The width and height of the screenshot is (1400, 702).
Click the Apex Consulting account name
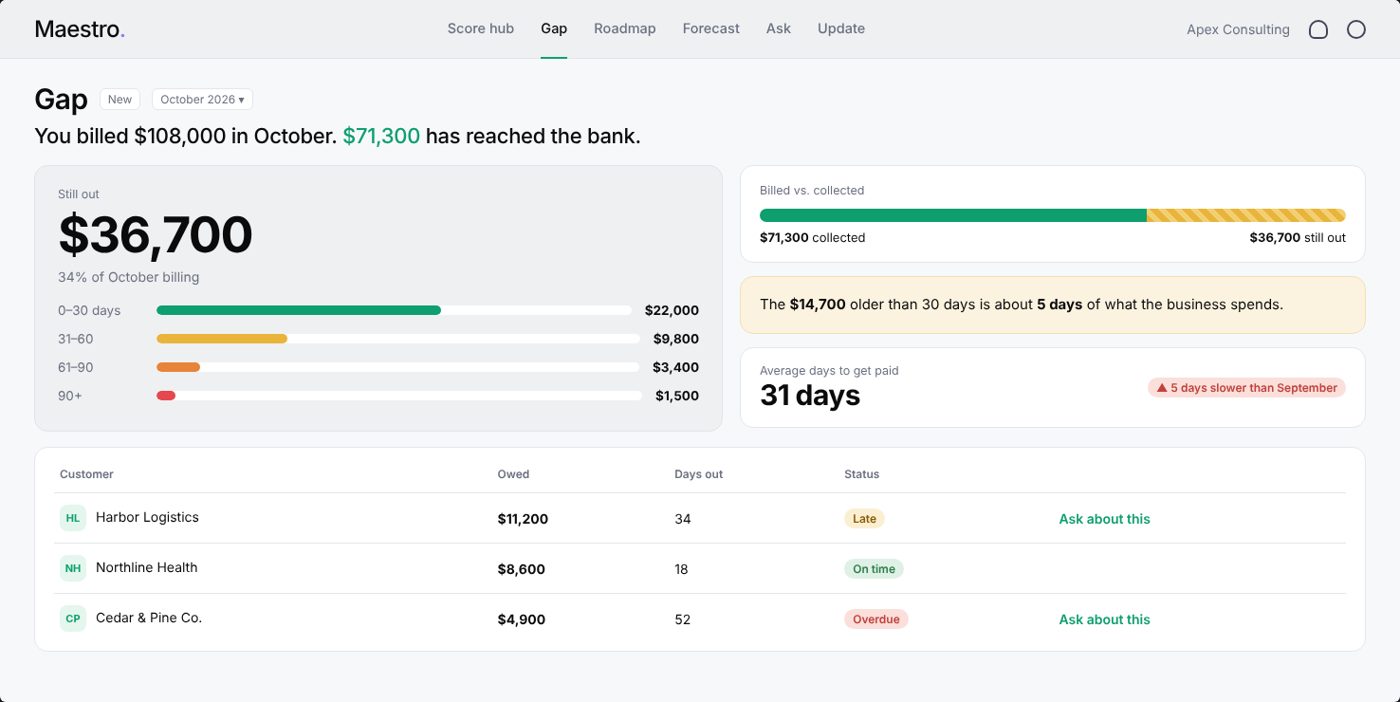[1238, 30]
